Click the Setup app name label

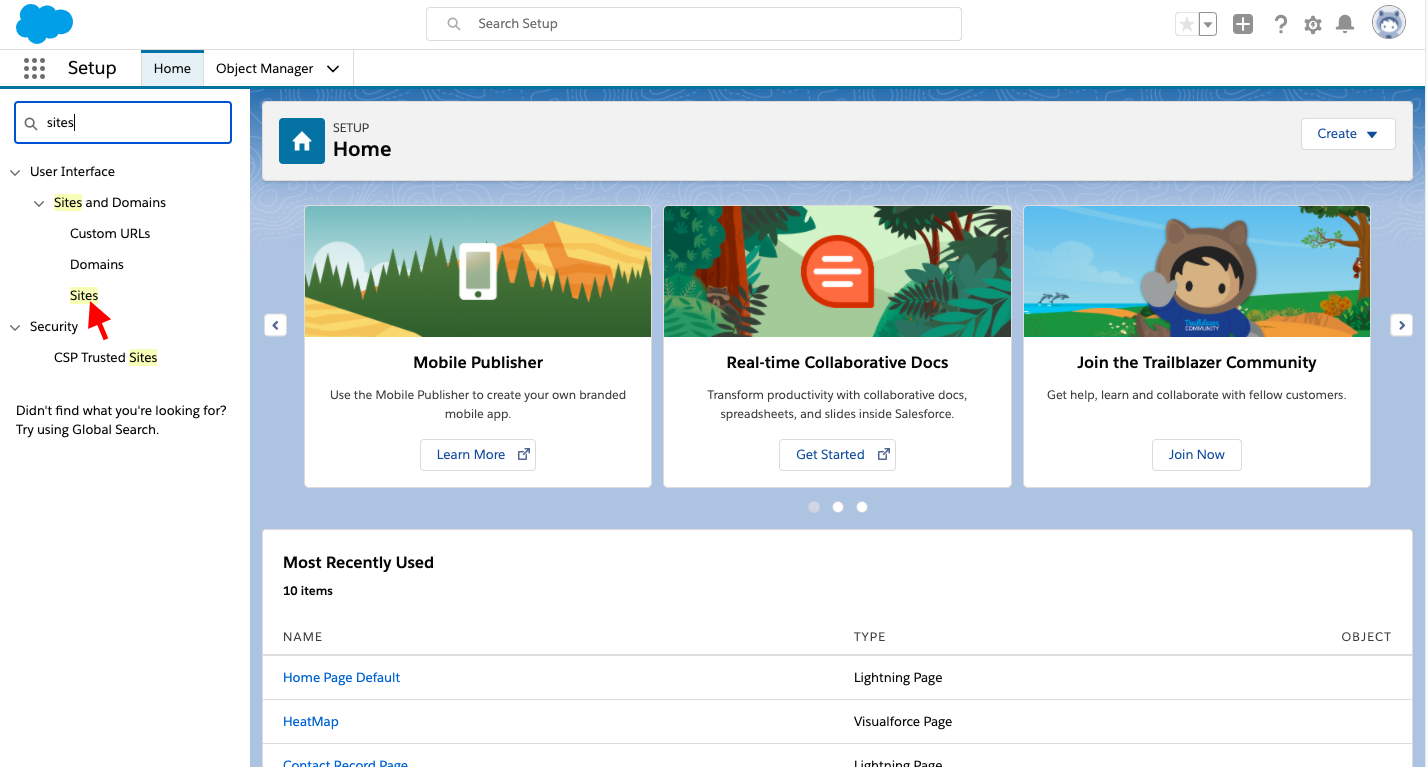pyautogui.click(x=92, y=68)
